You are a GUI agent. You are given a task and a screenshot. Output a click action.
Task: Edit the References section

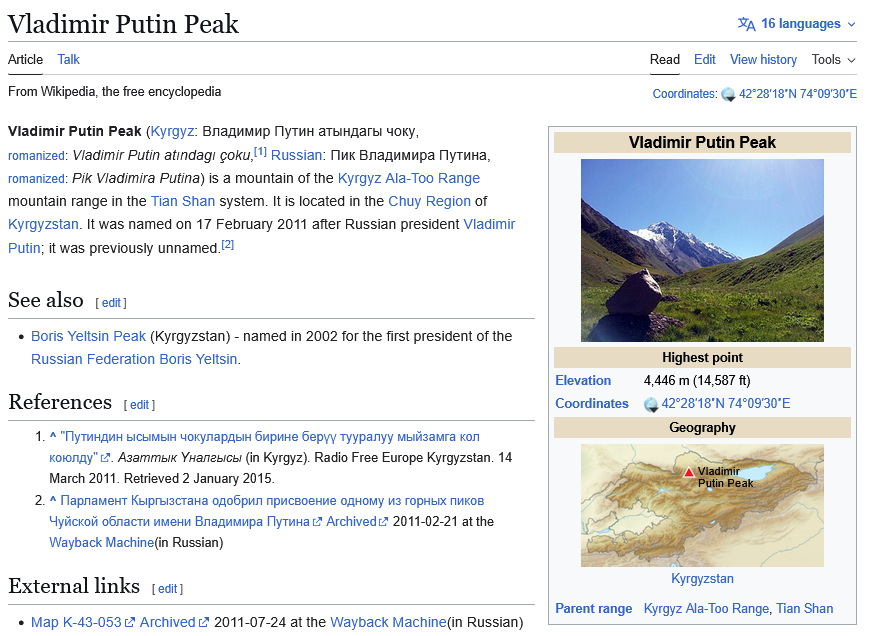point(140,405)
